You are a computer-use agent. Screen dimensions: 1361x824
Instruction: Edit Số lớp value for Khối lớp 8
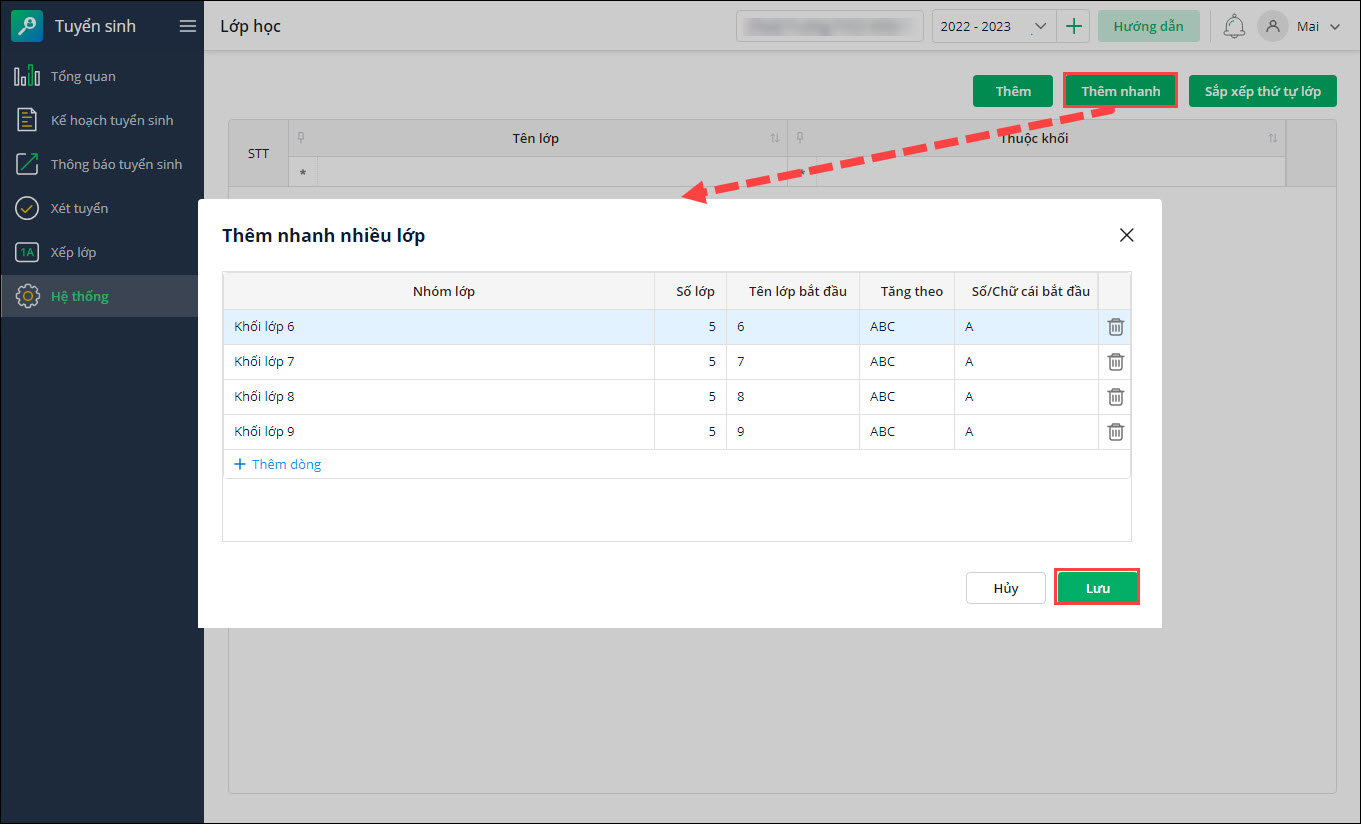pyautogui.click(x=691, y=397)
